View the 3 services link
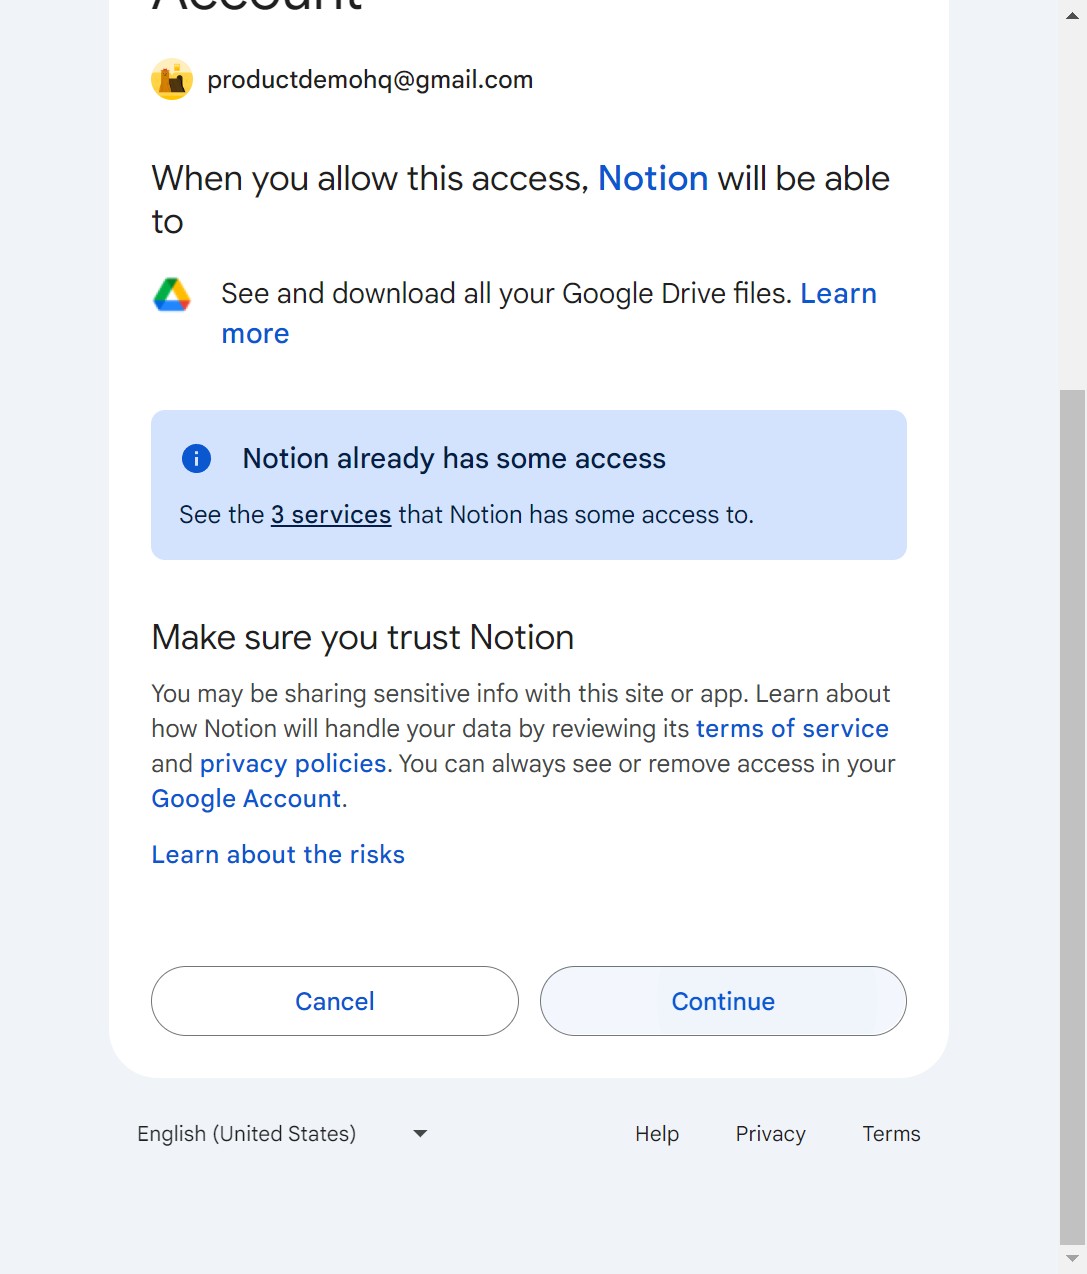This screenshot has height=1274, width=1087. click(331, 514)
